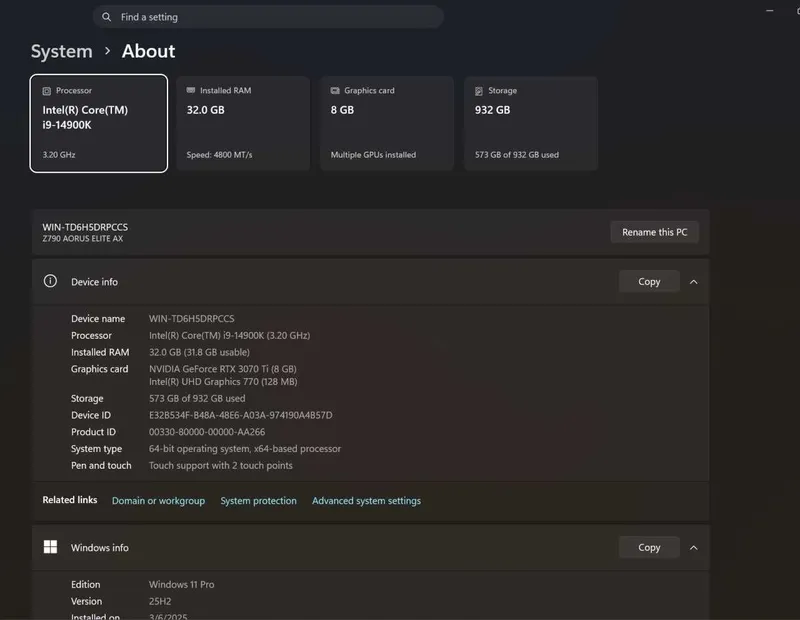Click the graphics card icon
800x620 pixels.
coord(335,90)
